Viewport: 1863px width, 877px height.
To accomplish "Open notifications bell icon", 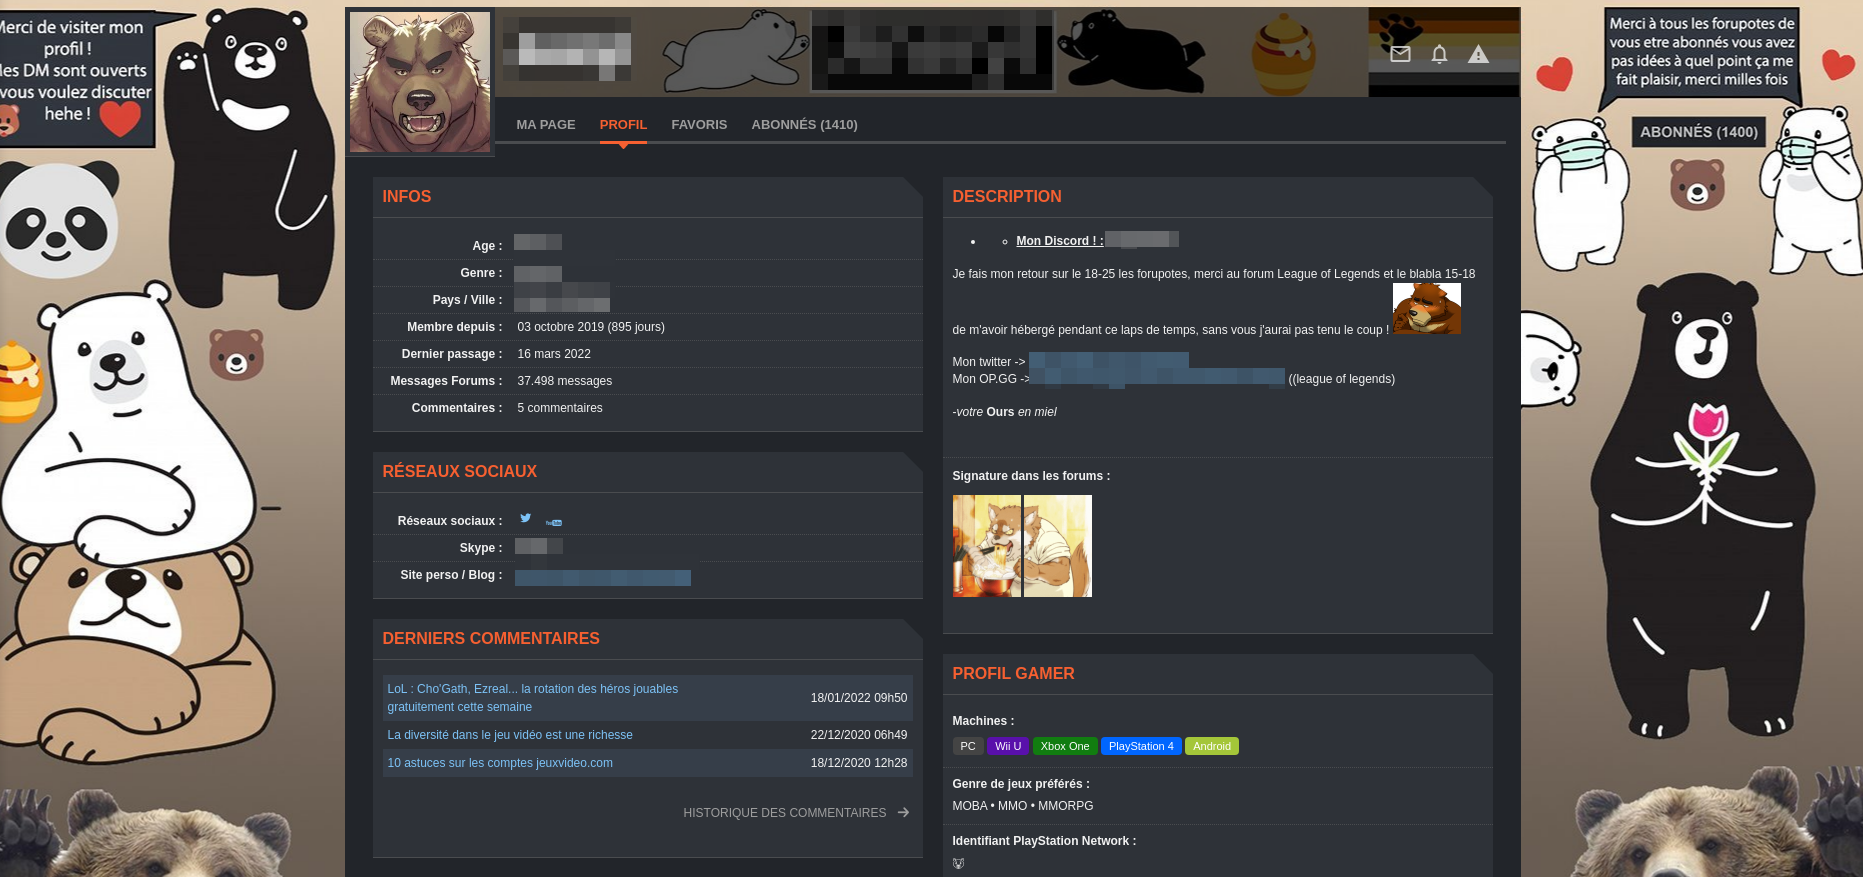I will [1439, 54].
